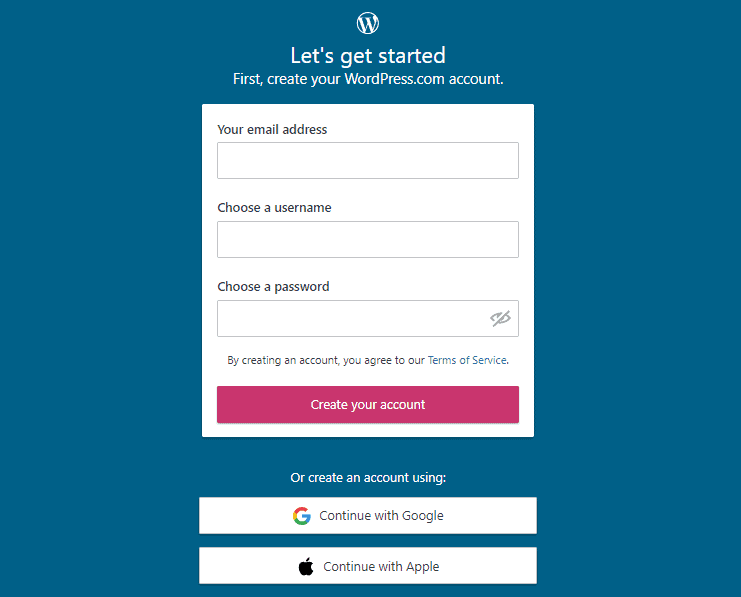The image size is (741, 597).
Task: Click the "Choose a password" label
Action: (x=273, y=287)
